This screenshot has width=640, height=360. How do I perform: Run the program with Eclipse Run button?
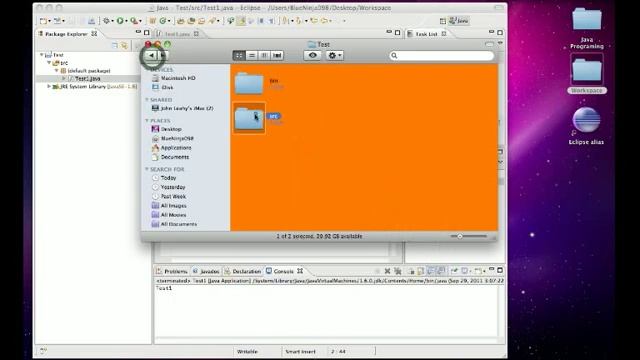click(120, 20)
